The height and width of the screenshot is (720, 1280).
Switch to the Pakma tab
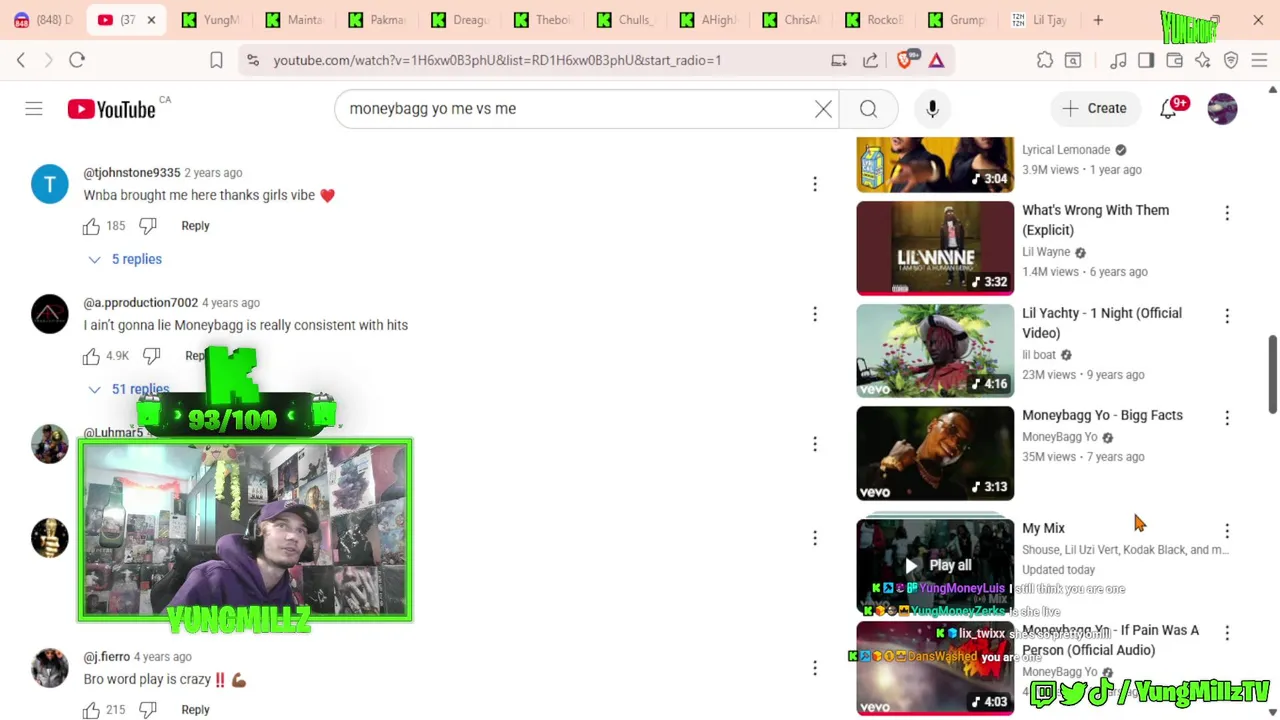click(x=378, y=20)
